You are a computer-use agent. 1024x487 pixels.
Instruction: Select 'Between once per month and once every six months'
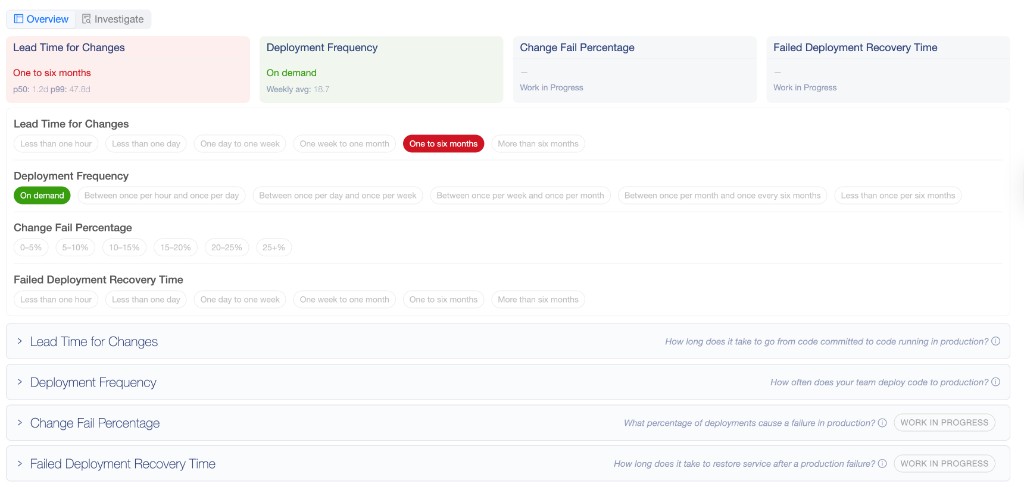tap(722, 195)
